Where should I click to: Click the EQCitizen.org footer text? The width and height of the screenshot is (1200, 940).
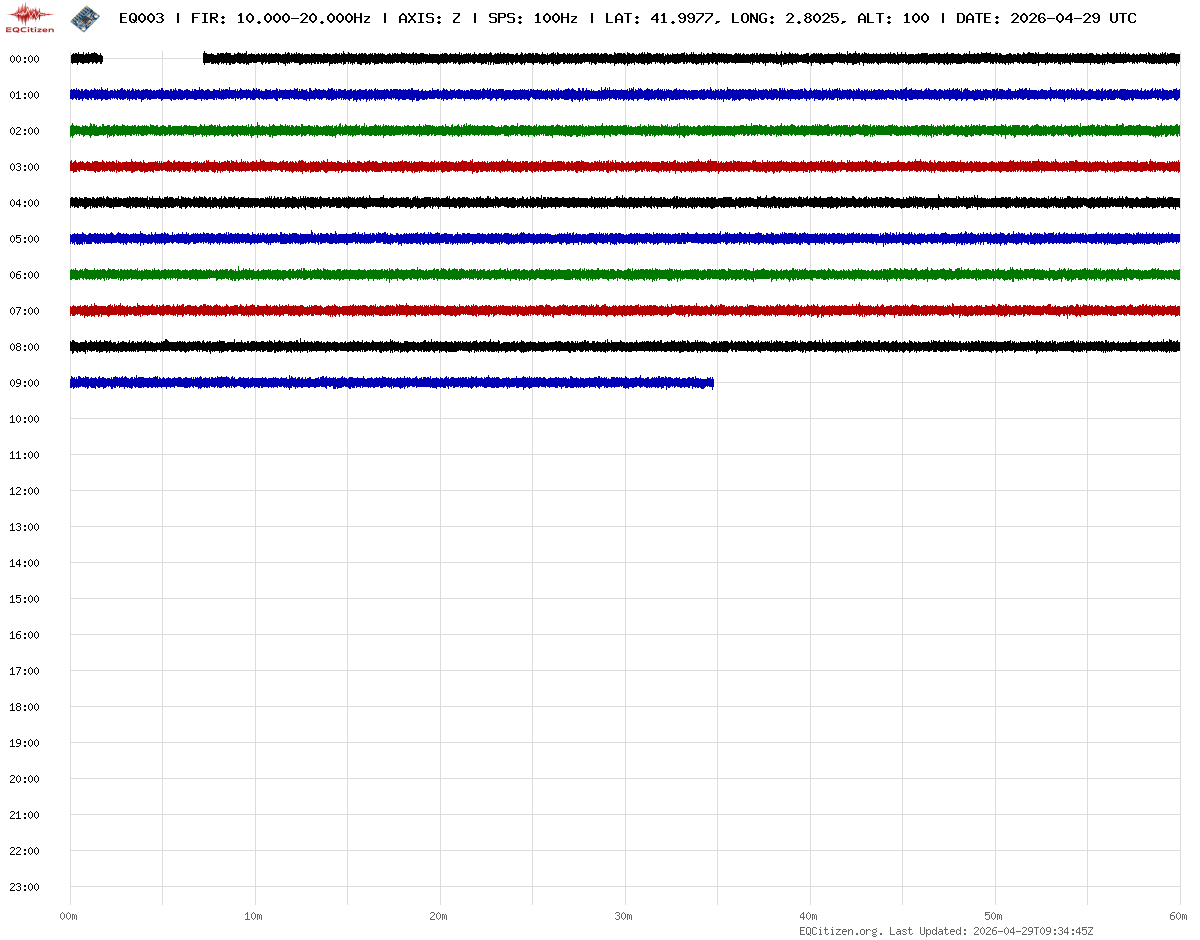tap(840, 931)
